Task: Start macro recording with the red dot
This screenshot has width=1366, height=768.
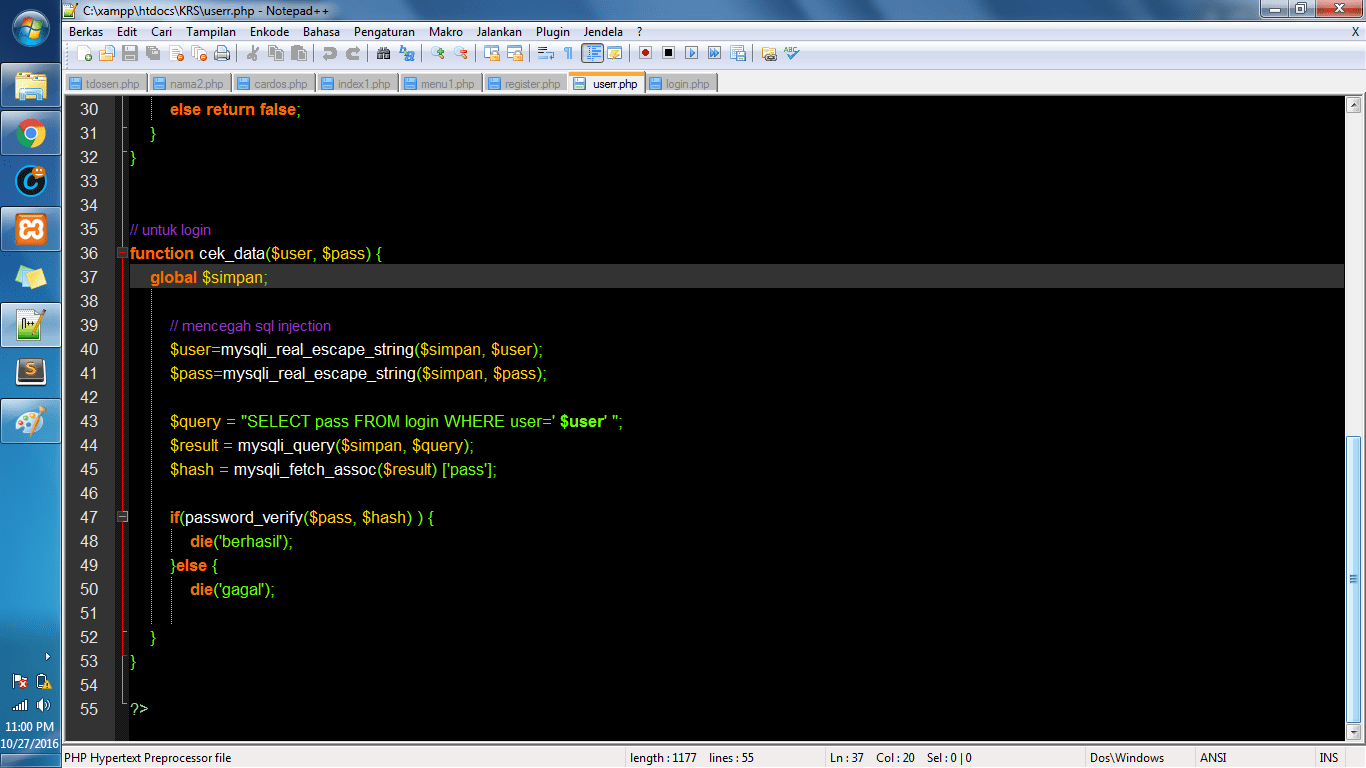Action: coord(645,53)
